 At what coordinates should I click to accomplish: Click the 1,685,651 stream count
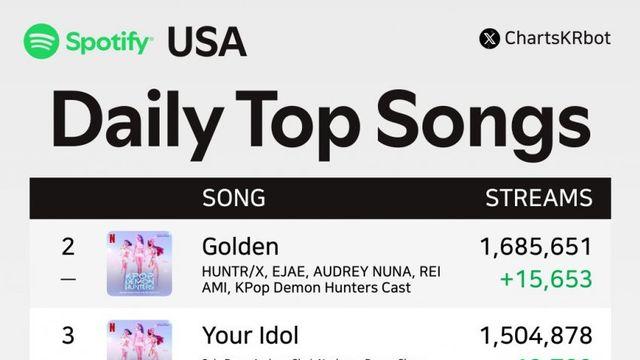tap(536, 247)
